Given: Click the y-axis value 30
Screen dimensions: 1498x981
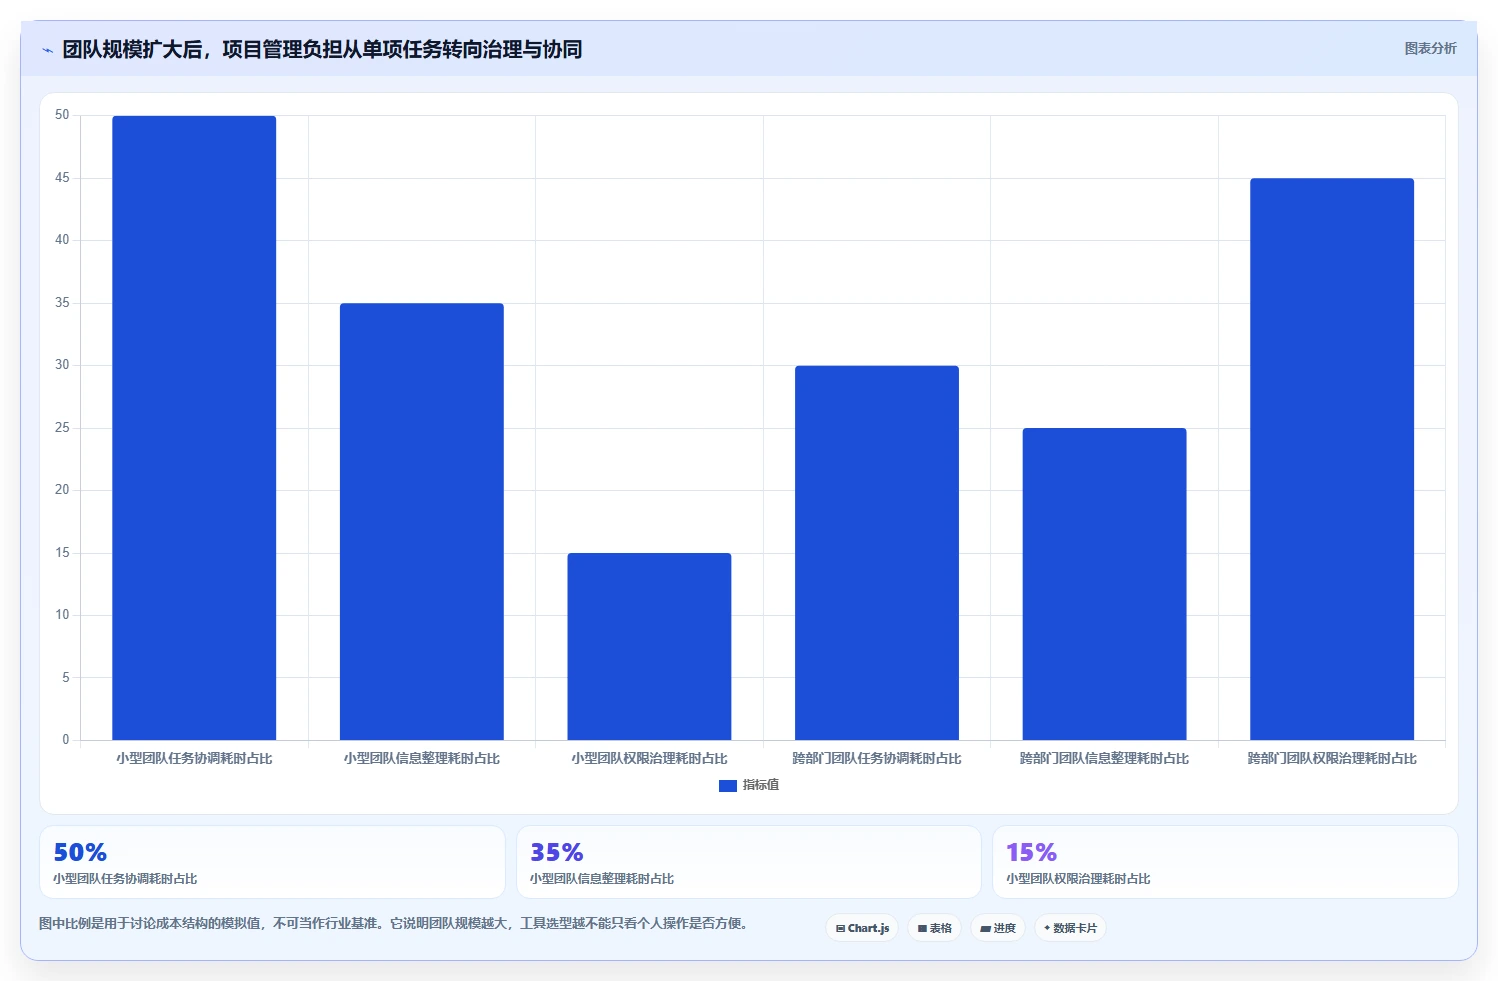Looking at the screenshot, I should coord(63,365).
